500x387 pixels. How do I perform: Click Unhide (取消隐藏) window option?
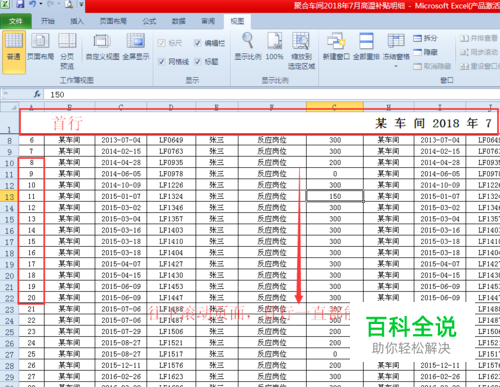coord(432,66)
